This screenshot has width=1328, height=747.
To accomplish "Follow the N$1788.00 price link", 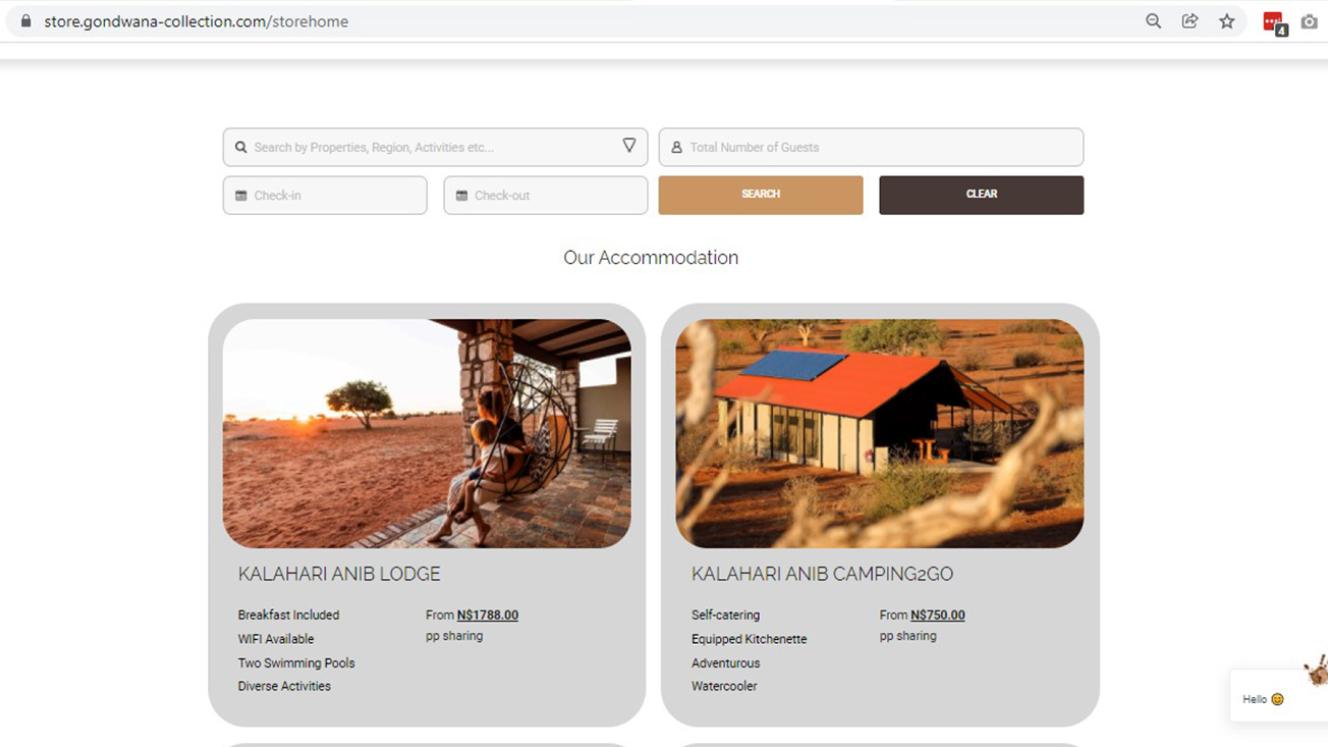I will [x=487, y=615].
